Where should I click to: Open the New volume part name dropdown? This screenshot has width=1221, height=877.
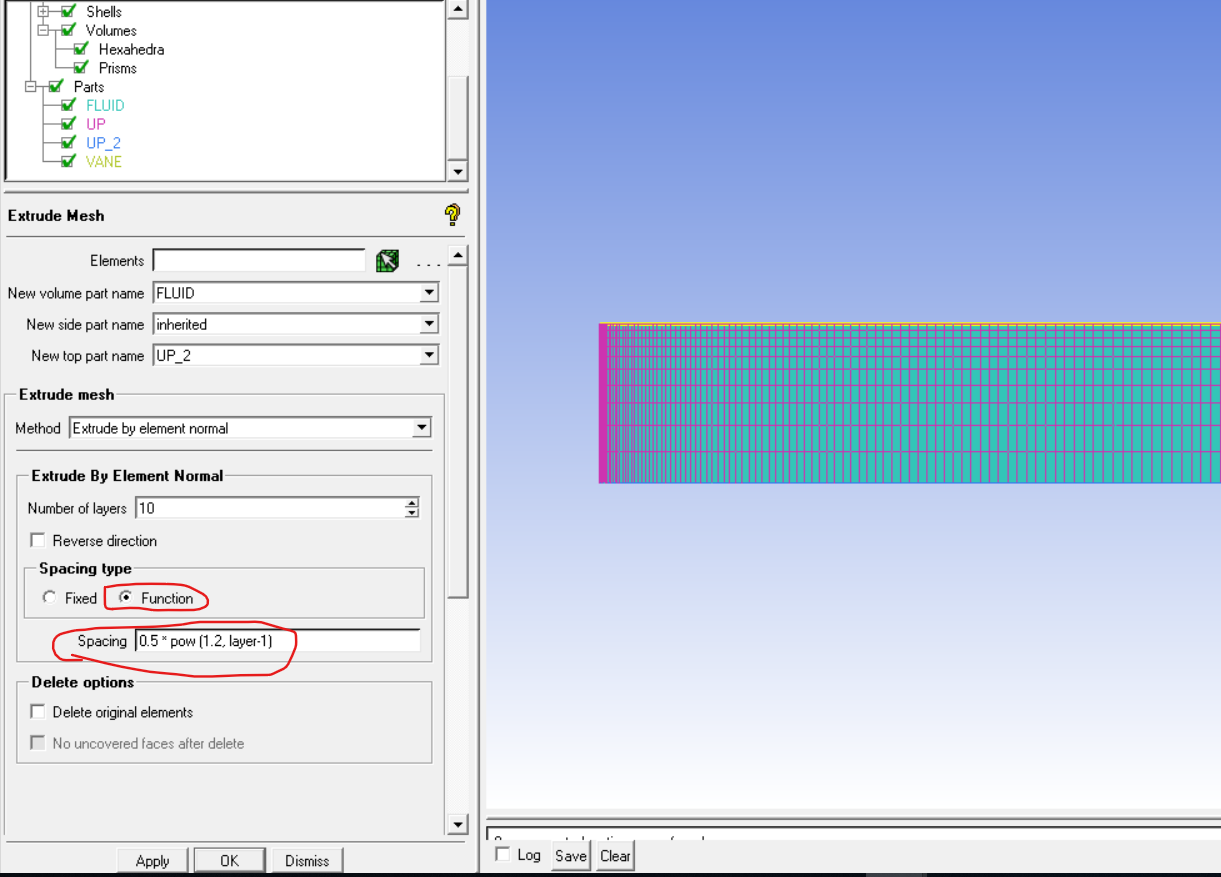(430, 292)
